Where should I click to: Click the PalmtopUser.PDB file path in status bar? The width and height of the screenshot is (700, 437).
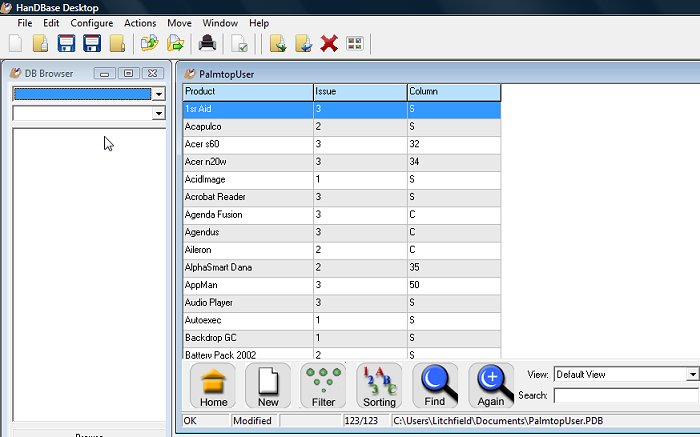click(x=498, y=421)
